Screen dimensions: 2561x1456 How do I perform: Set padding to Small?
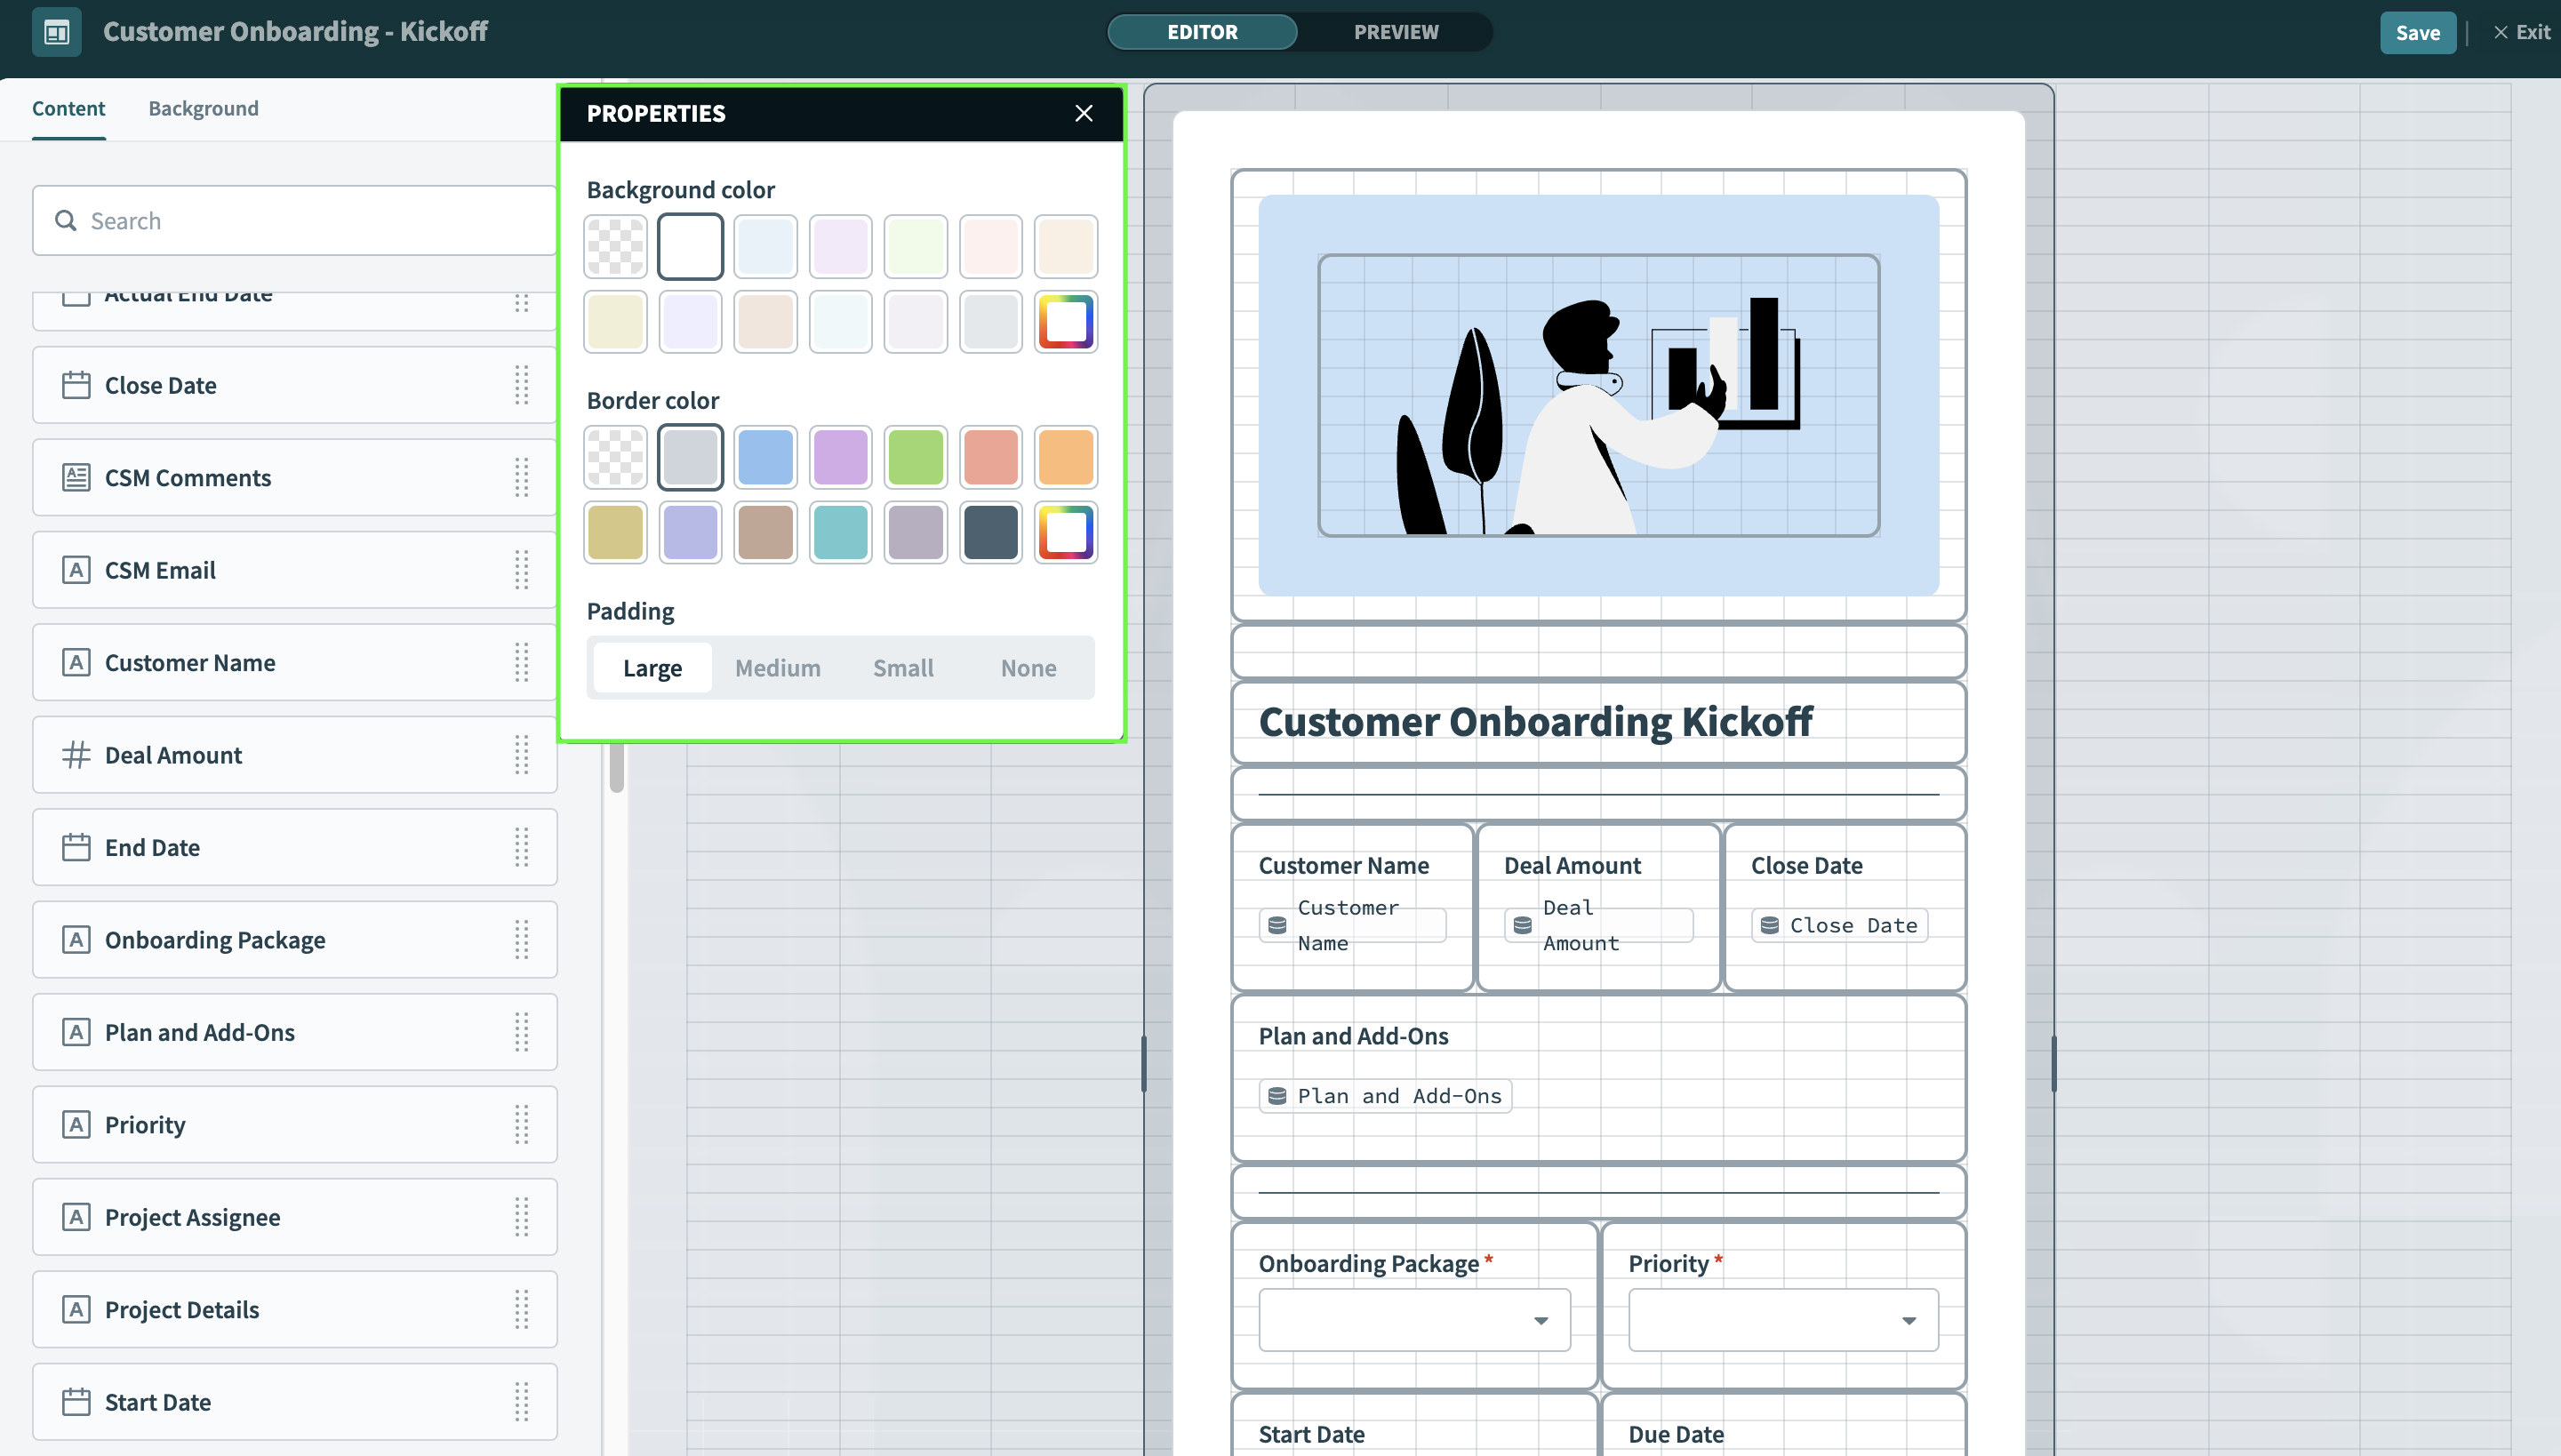[x=902, y=668]
